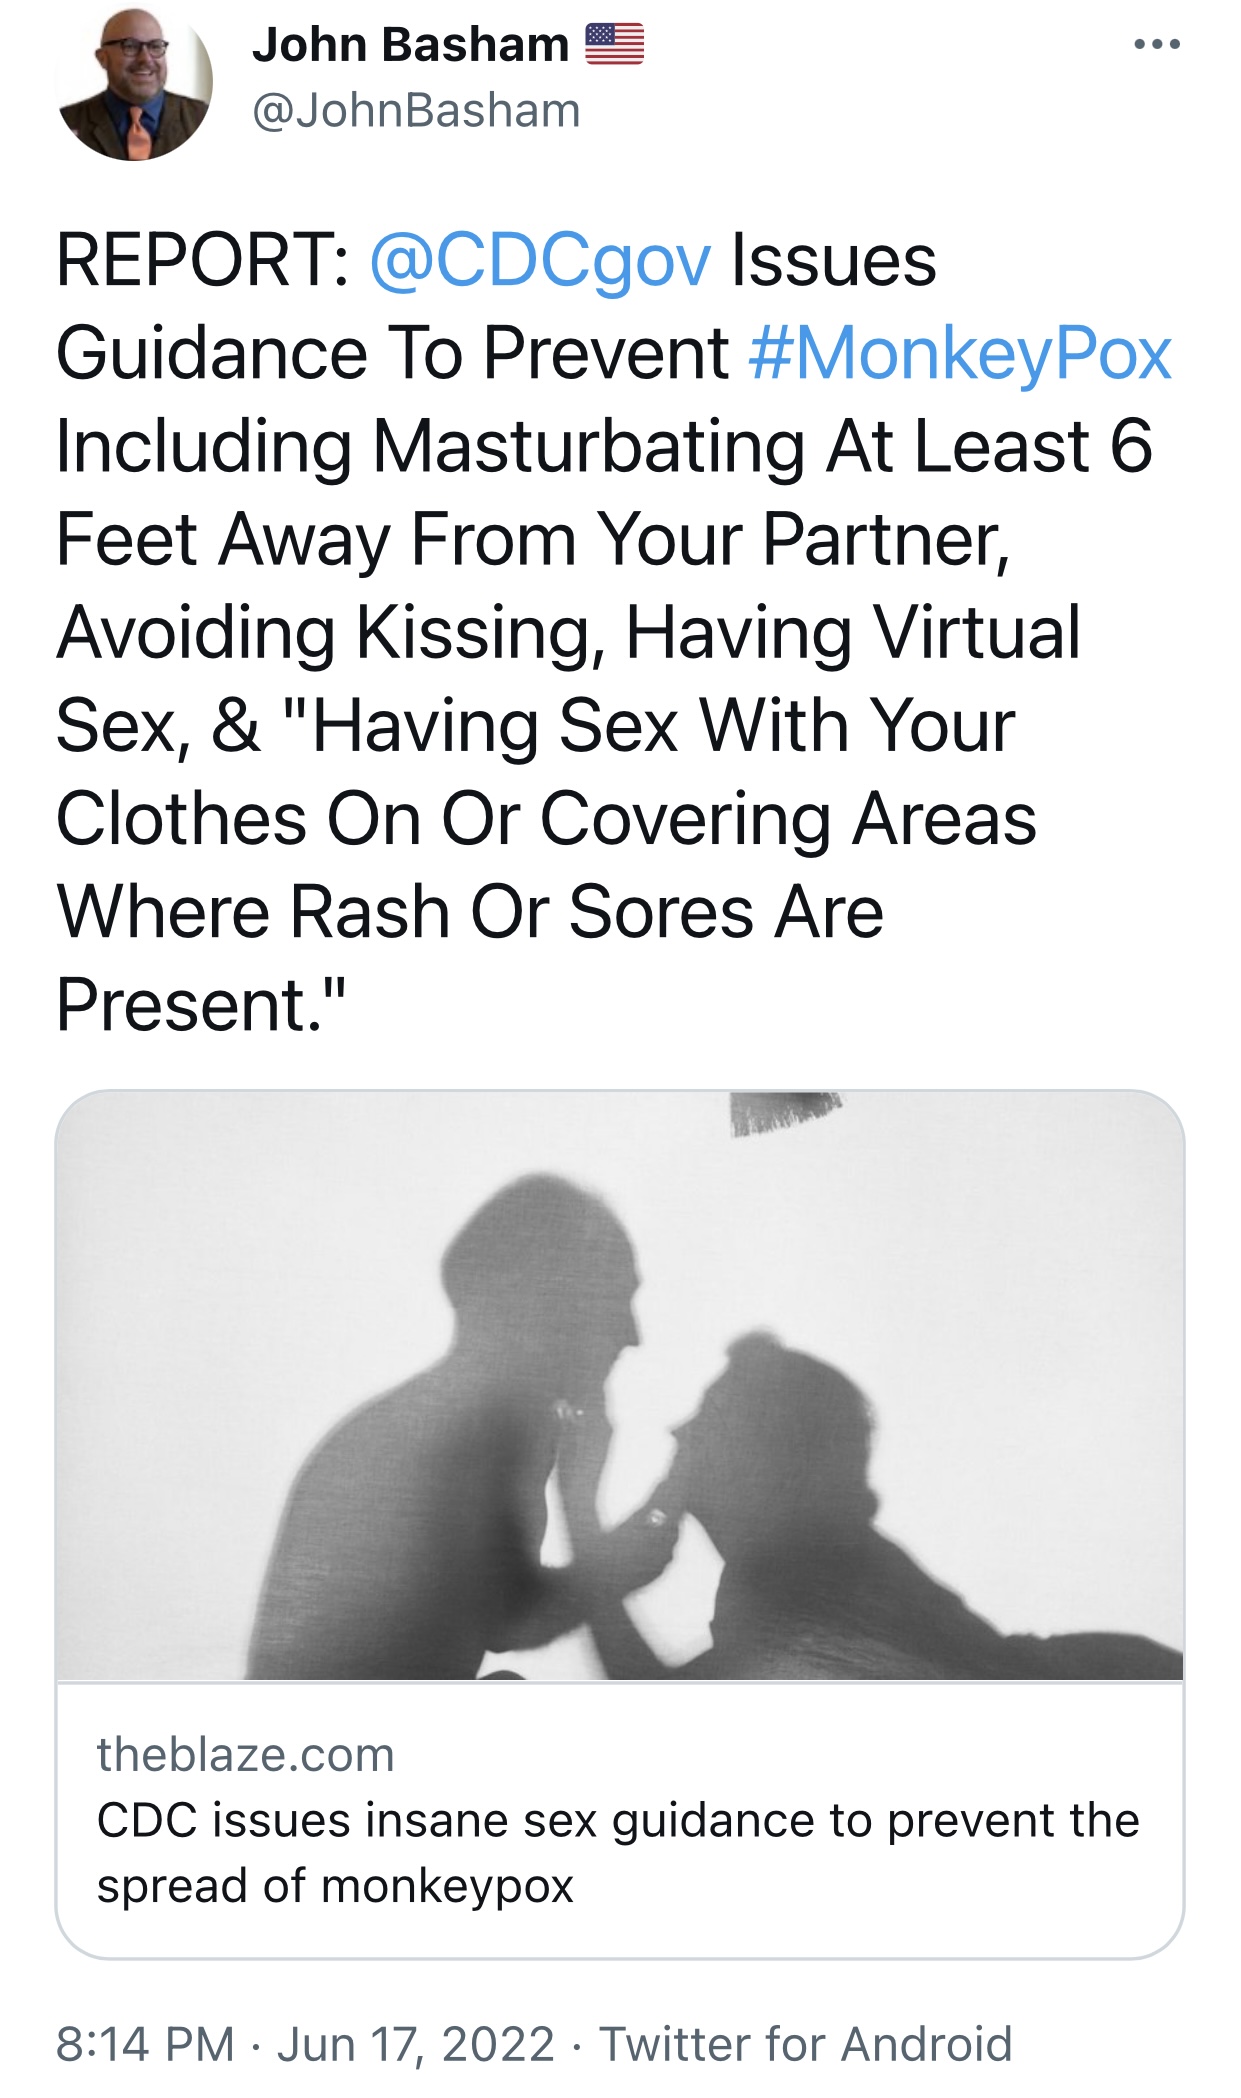Click the tweet line 'Feet Away From Your Partner'
Screen dimensions: 1241x2098
(x=532, y=540)
